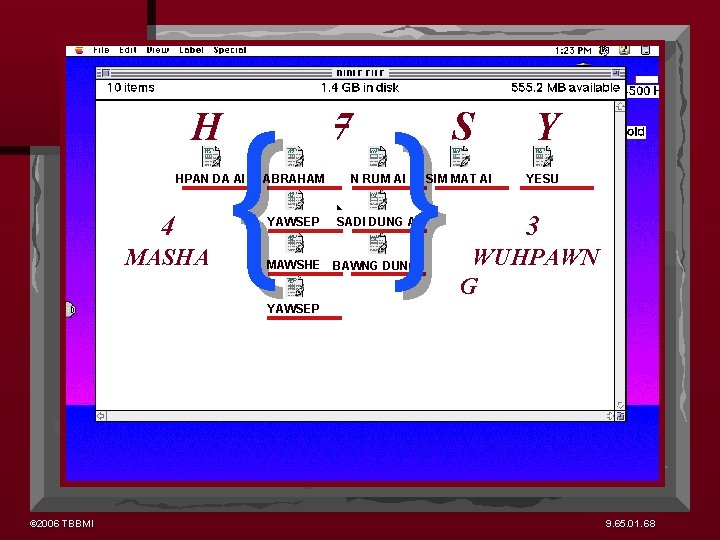Click the SIM MAT AI document icon
This screenshot has height=540, width=720.
coord(460,157)
